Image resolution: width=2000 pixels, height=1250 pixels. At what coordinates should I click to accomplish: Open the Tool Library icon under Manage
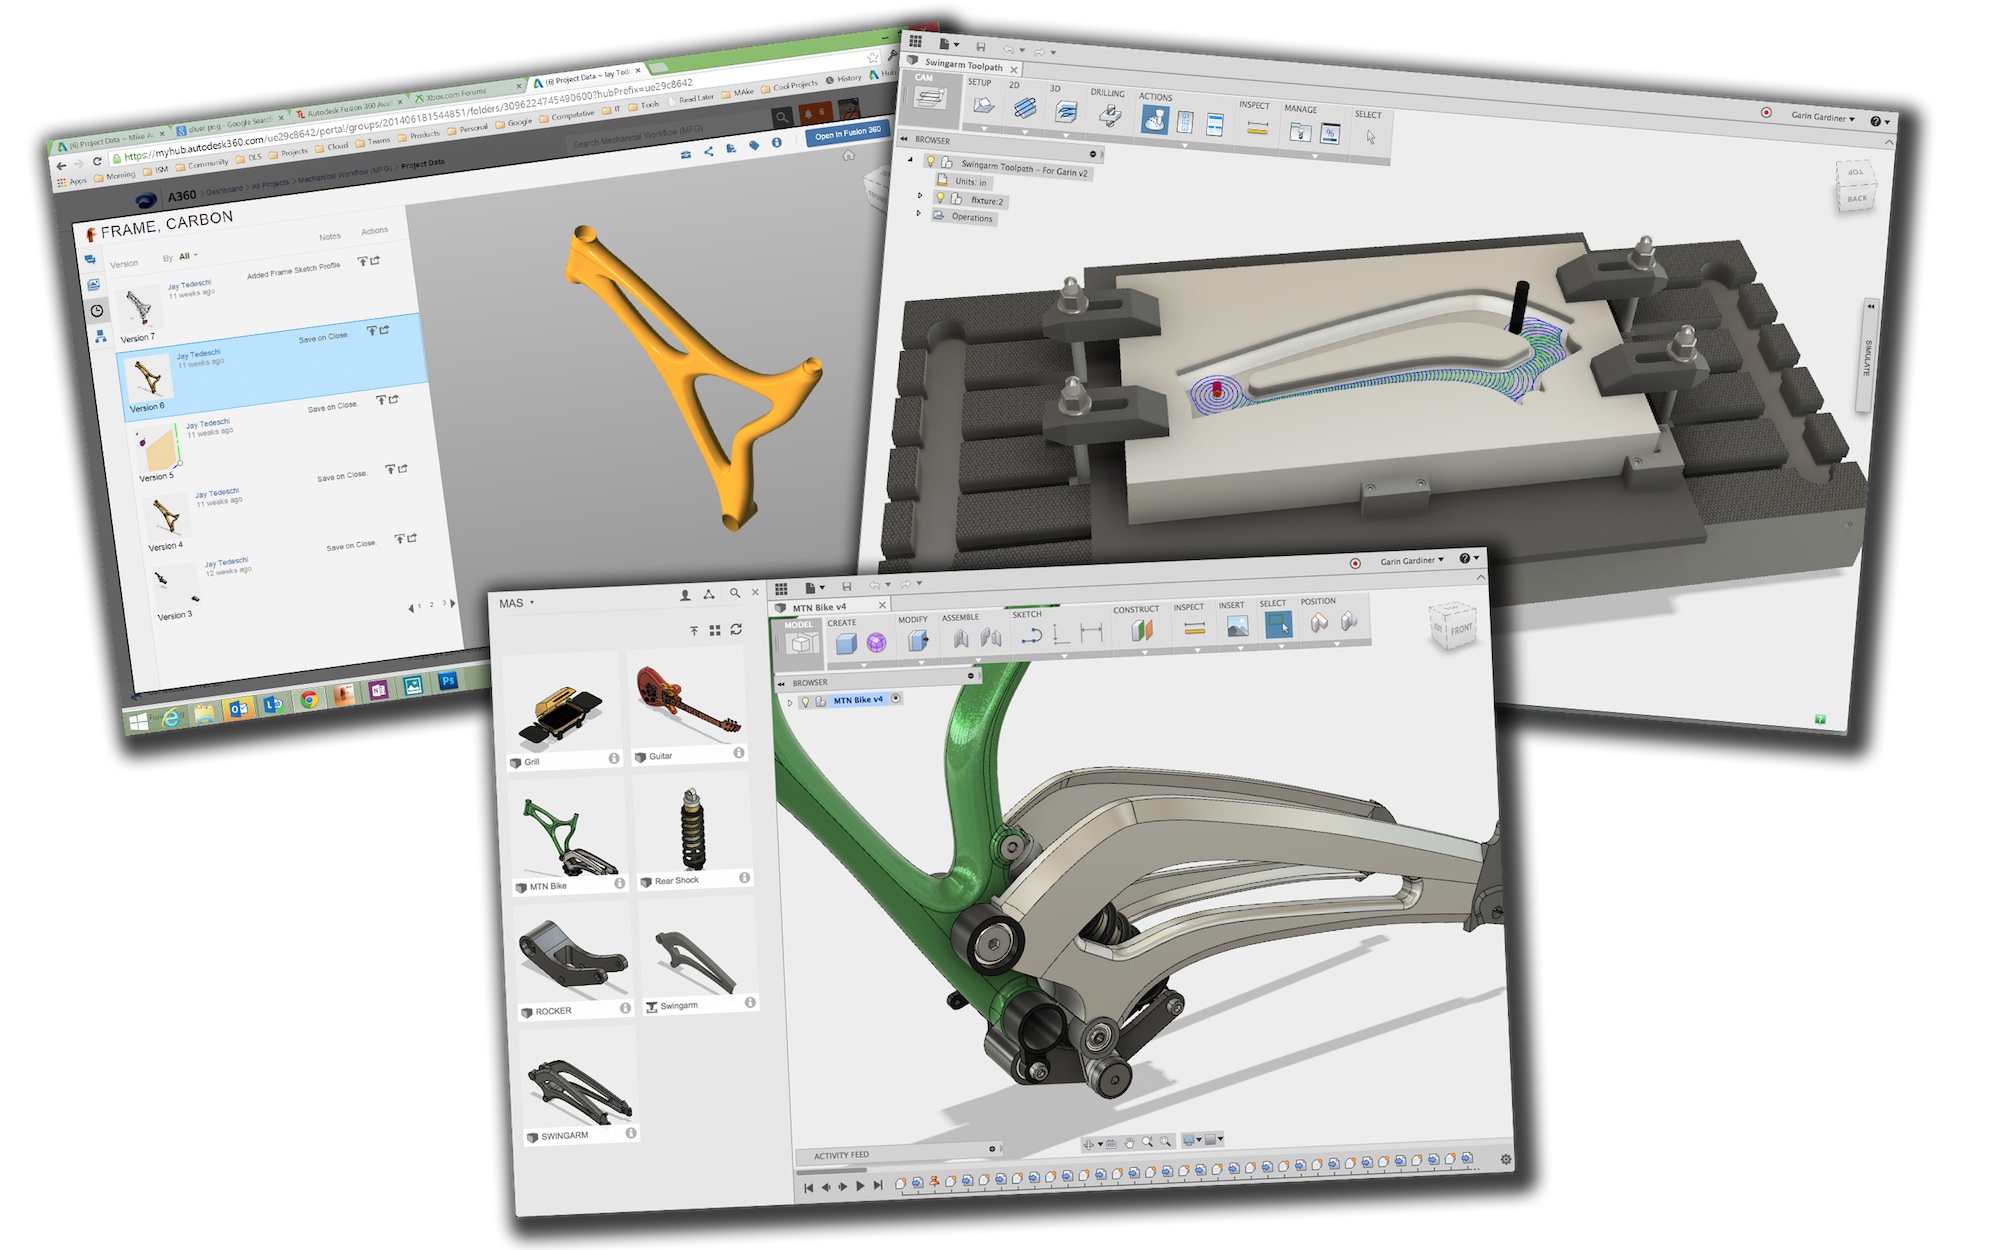click(x=1299, y=131)
